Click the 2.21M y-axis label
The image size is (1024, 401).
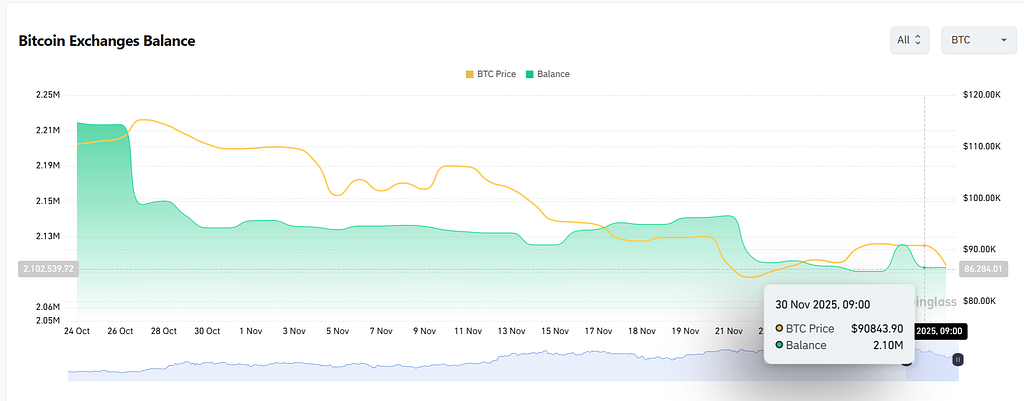[48, 130]
